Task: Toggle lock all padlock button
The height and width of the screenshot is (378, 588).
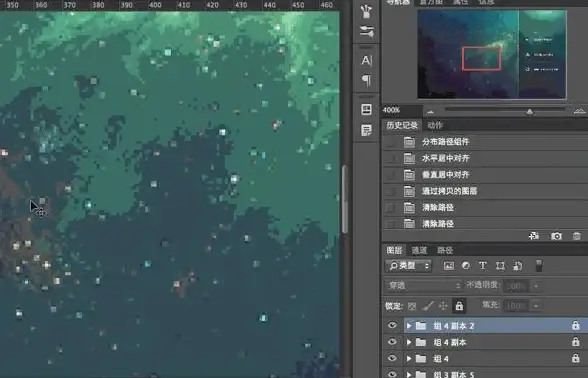Action: (x=459, y=306)
